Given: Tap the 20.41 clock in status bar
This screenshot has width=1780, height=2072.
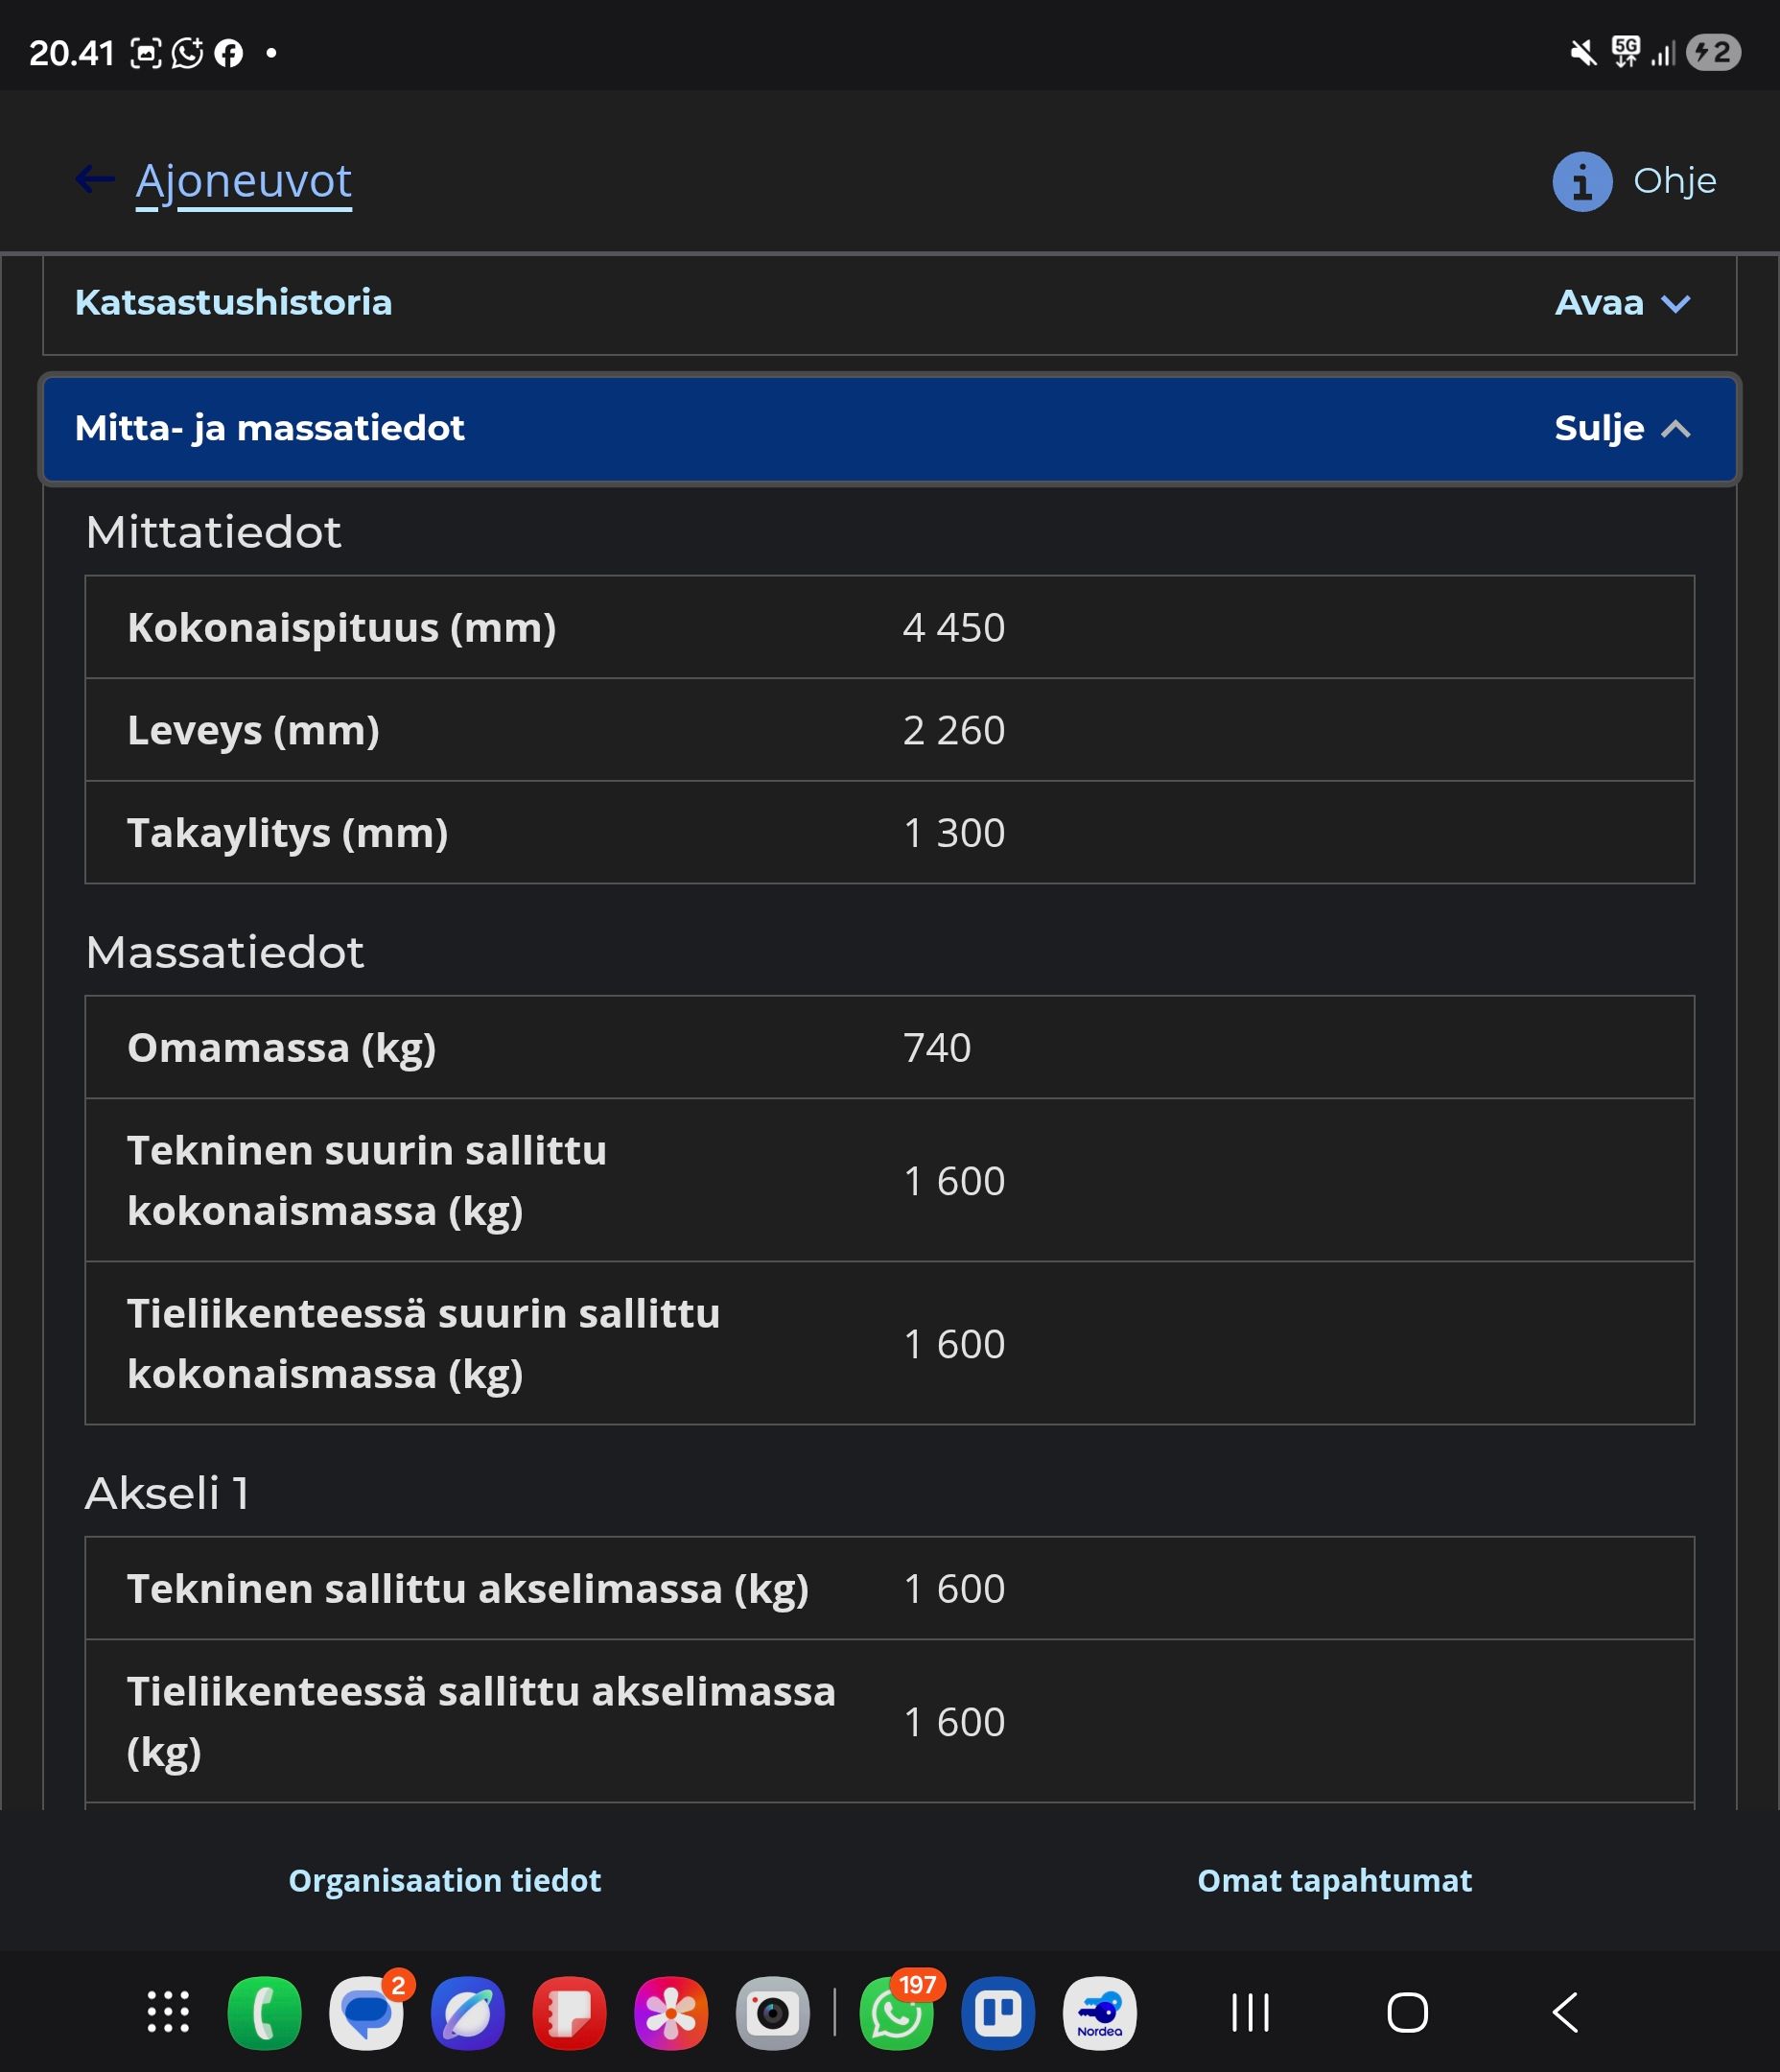Looking at the screenshot, I should 72,53.
